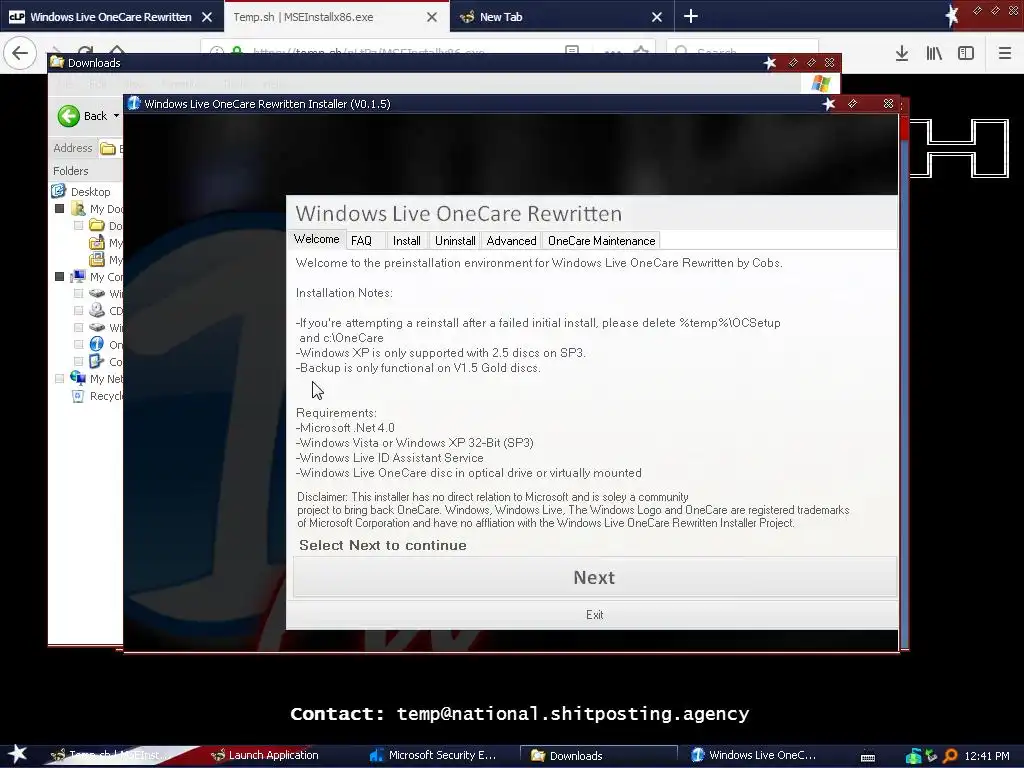
Task: Click the green Back arrow in Downloads window
Action: (69, 116)
